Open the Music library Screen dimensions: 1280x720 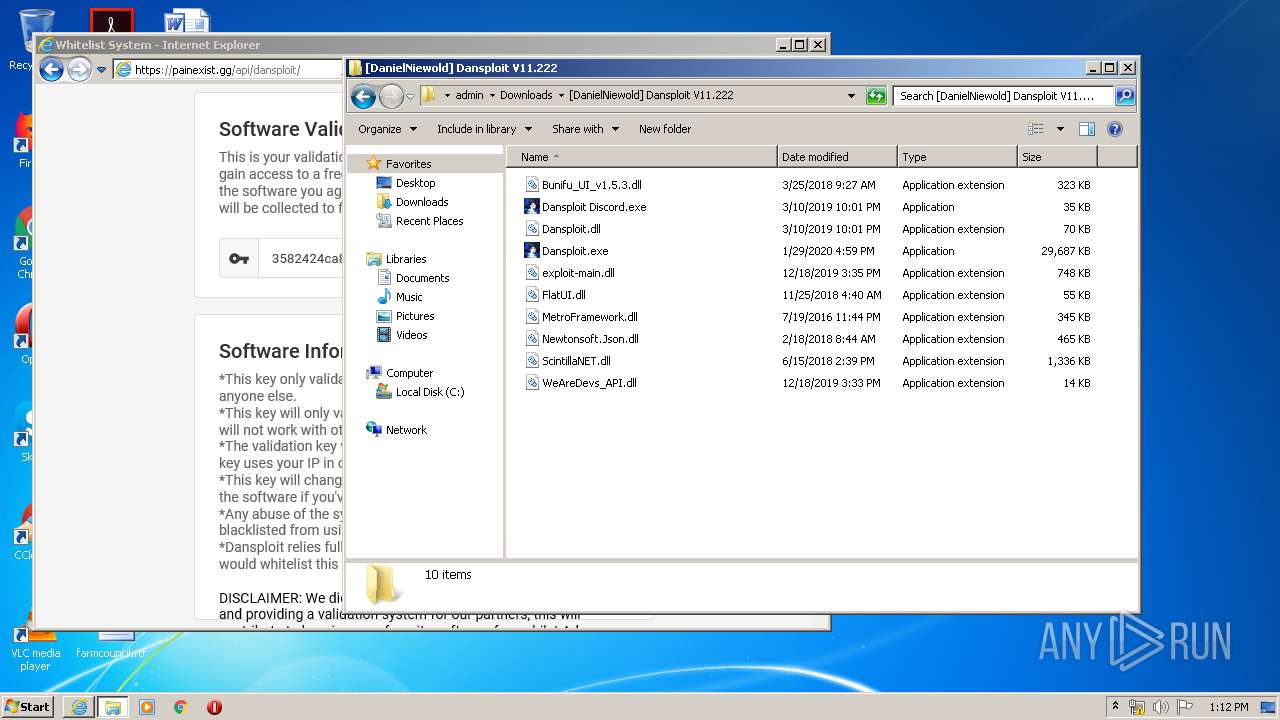(x=409, y=297)
